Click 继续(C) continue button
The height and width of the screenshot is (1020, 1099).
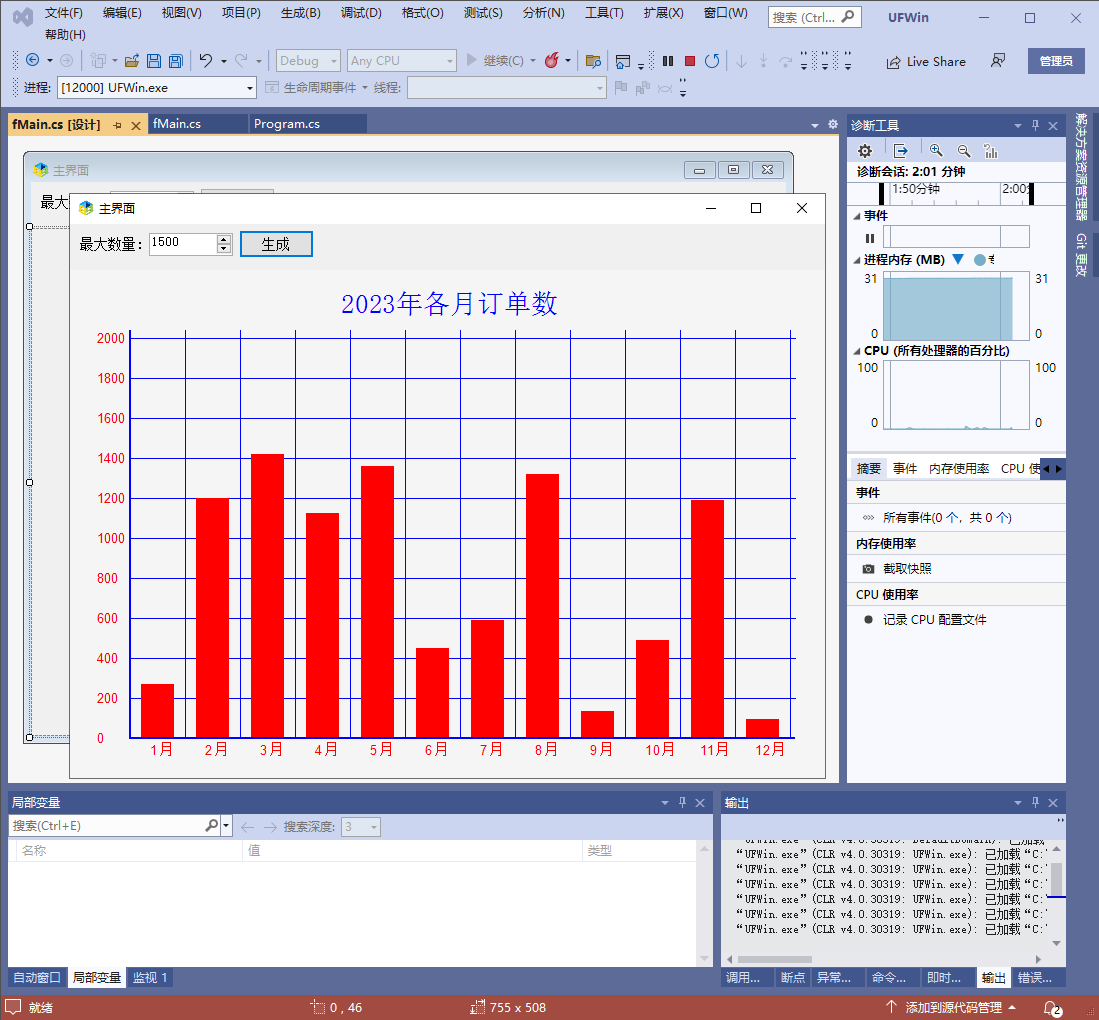pyautogui.click(x=496, y=61)
